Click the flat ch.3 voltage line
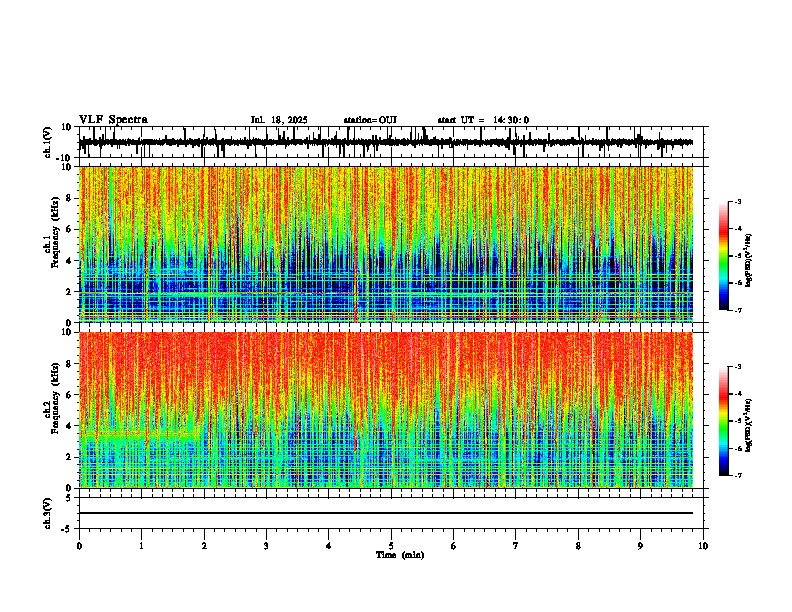This screenshot has width=792, height=612. click(386, 513)
